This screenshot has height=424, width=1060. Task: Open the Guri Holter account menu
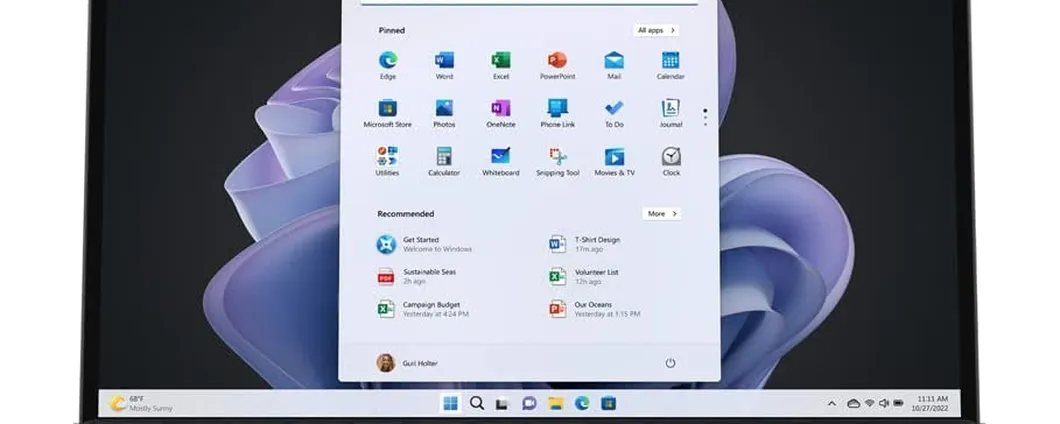tap(407, 363)
